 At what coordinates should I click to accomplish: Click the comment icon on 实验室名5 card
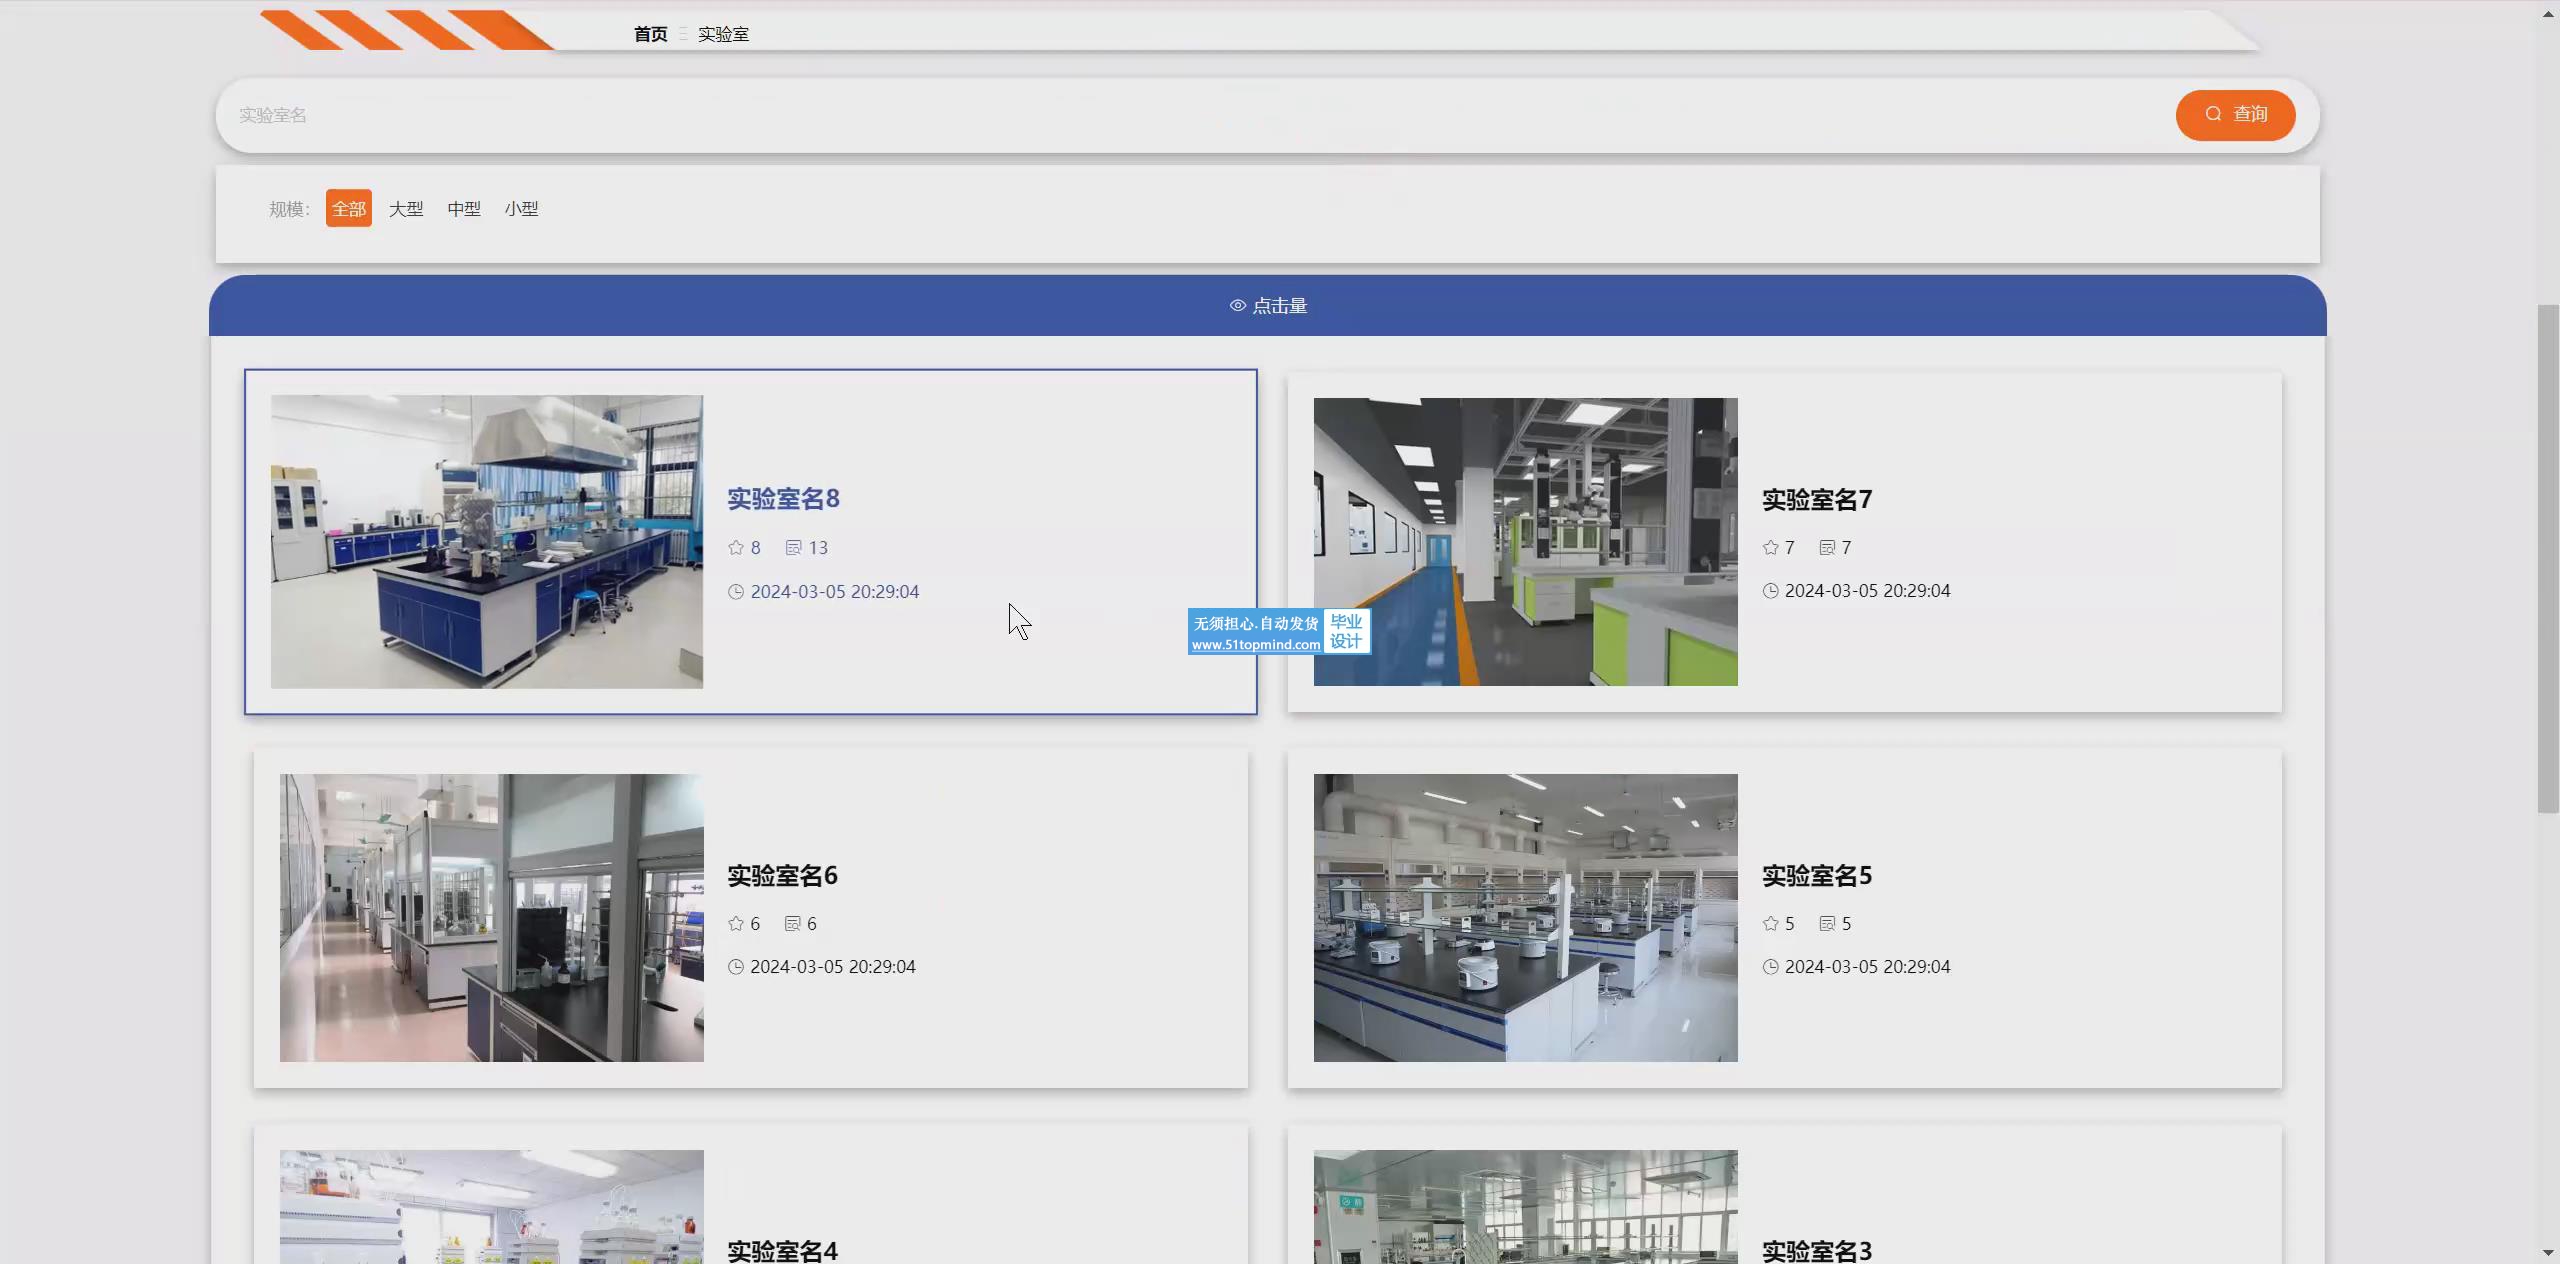[x=1828, y=924]
